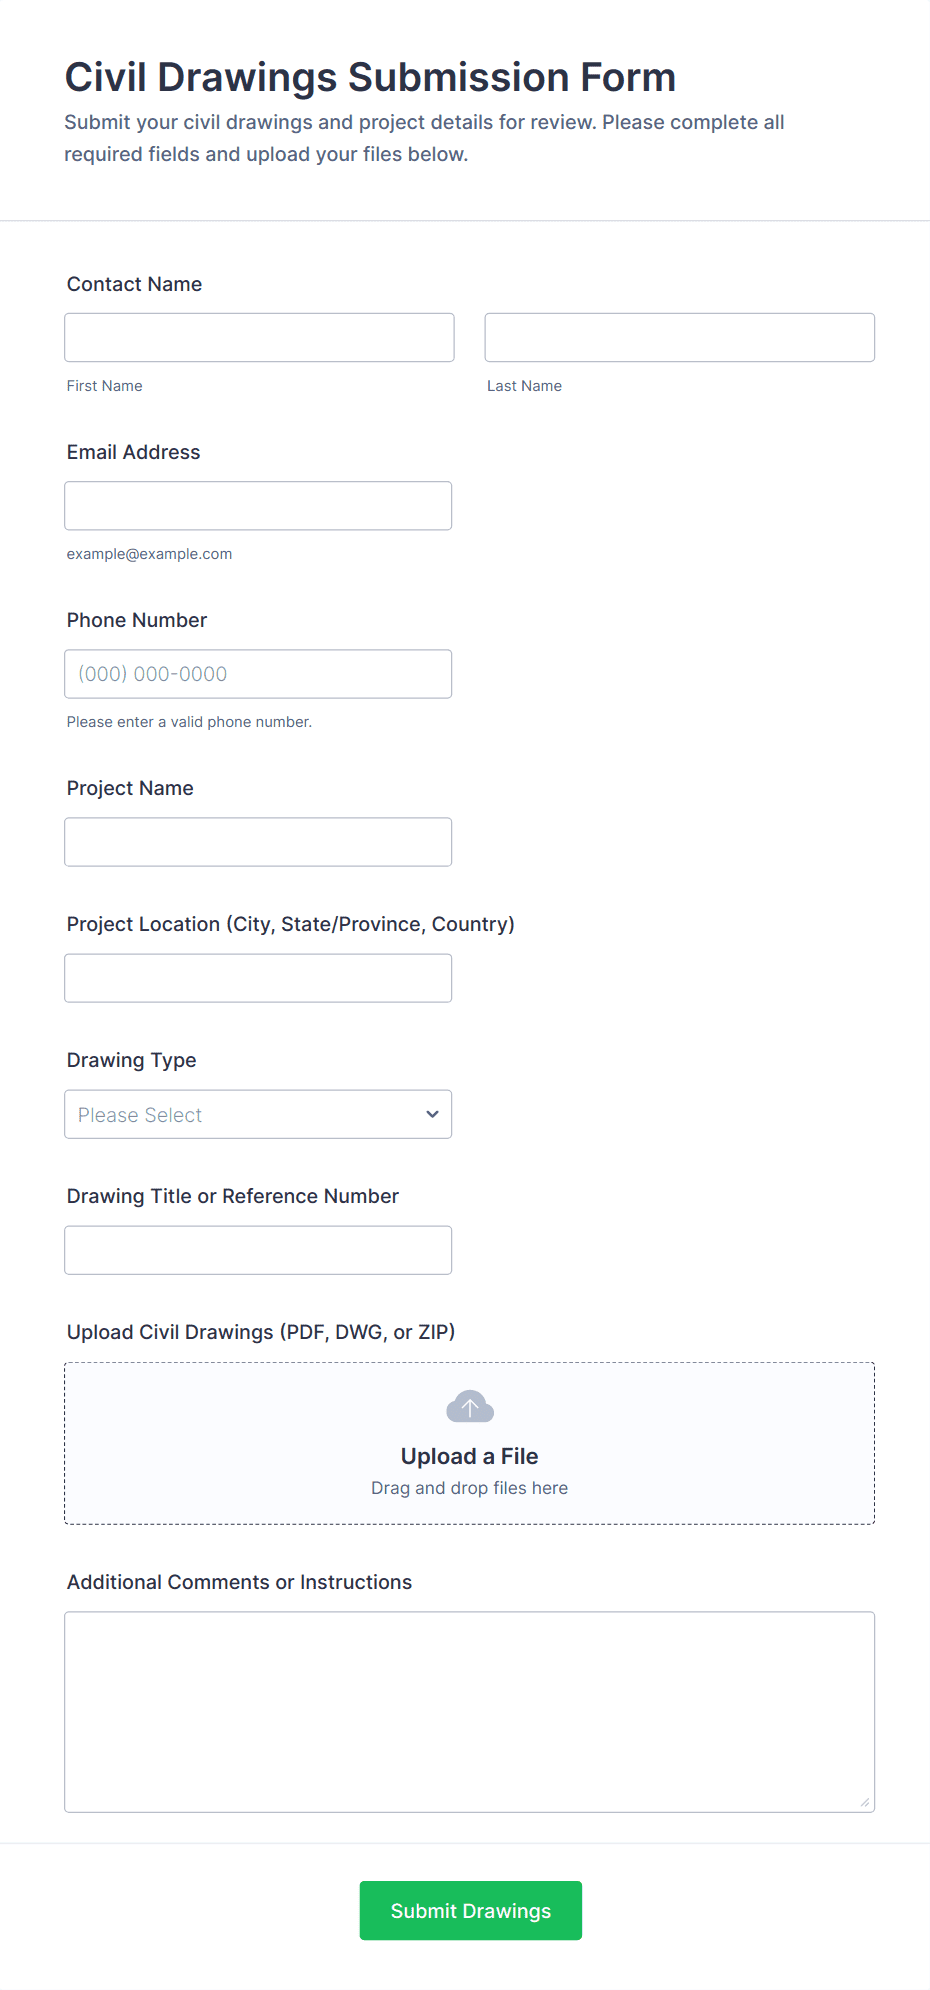
Task: Select the Phone Number field
Action: pos(258,674)
